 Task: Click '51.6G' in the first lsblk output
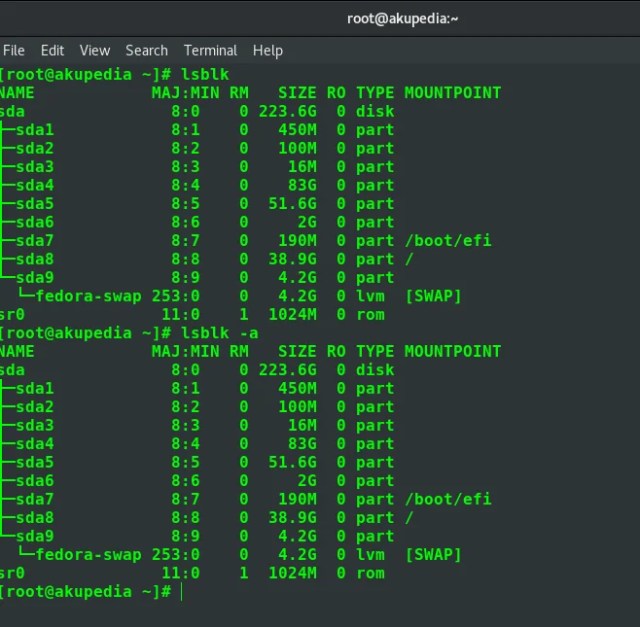pyautogui.click(x=292, y=204)
